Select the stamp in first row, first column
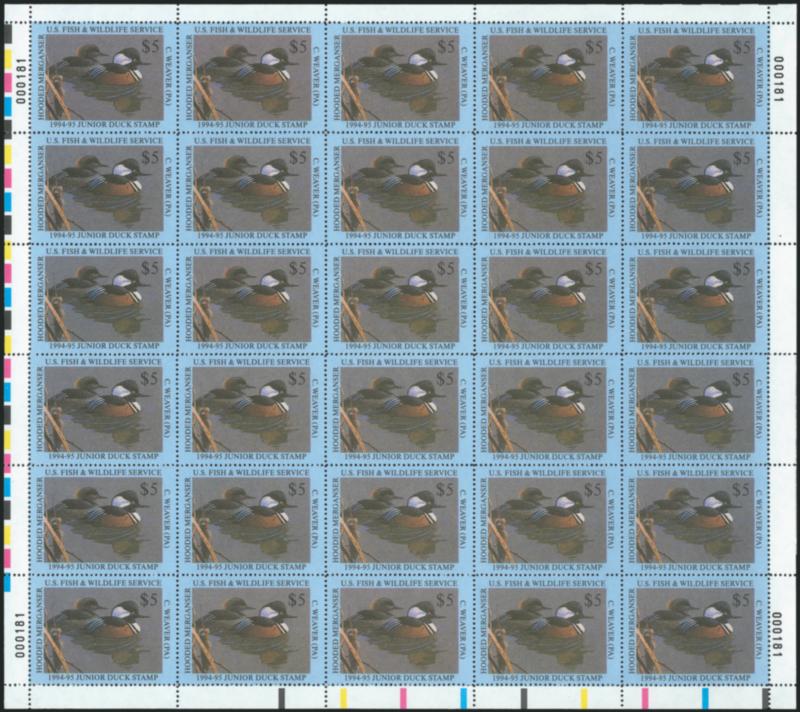This screenshot has height=712, width=800. tap(104, 78)
